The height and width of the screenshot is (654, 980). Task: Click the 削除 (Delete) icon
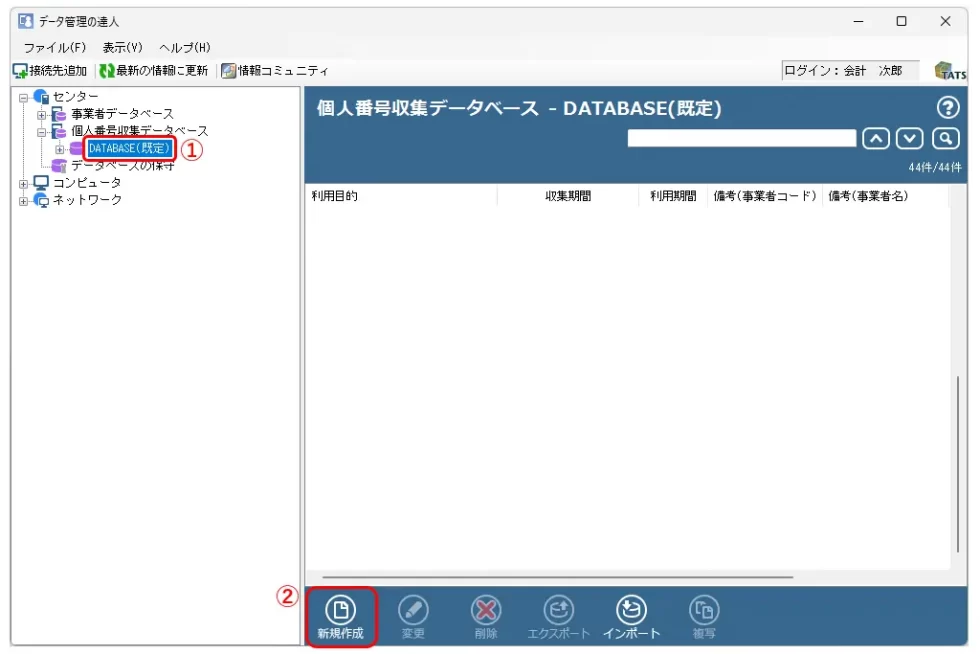pos(486,609)
